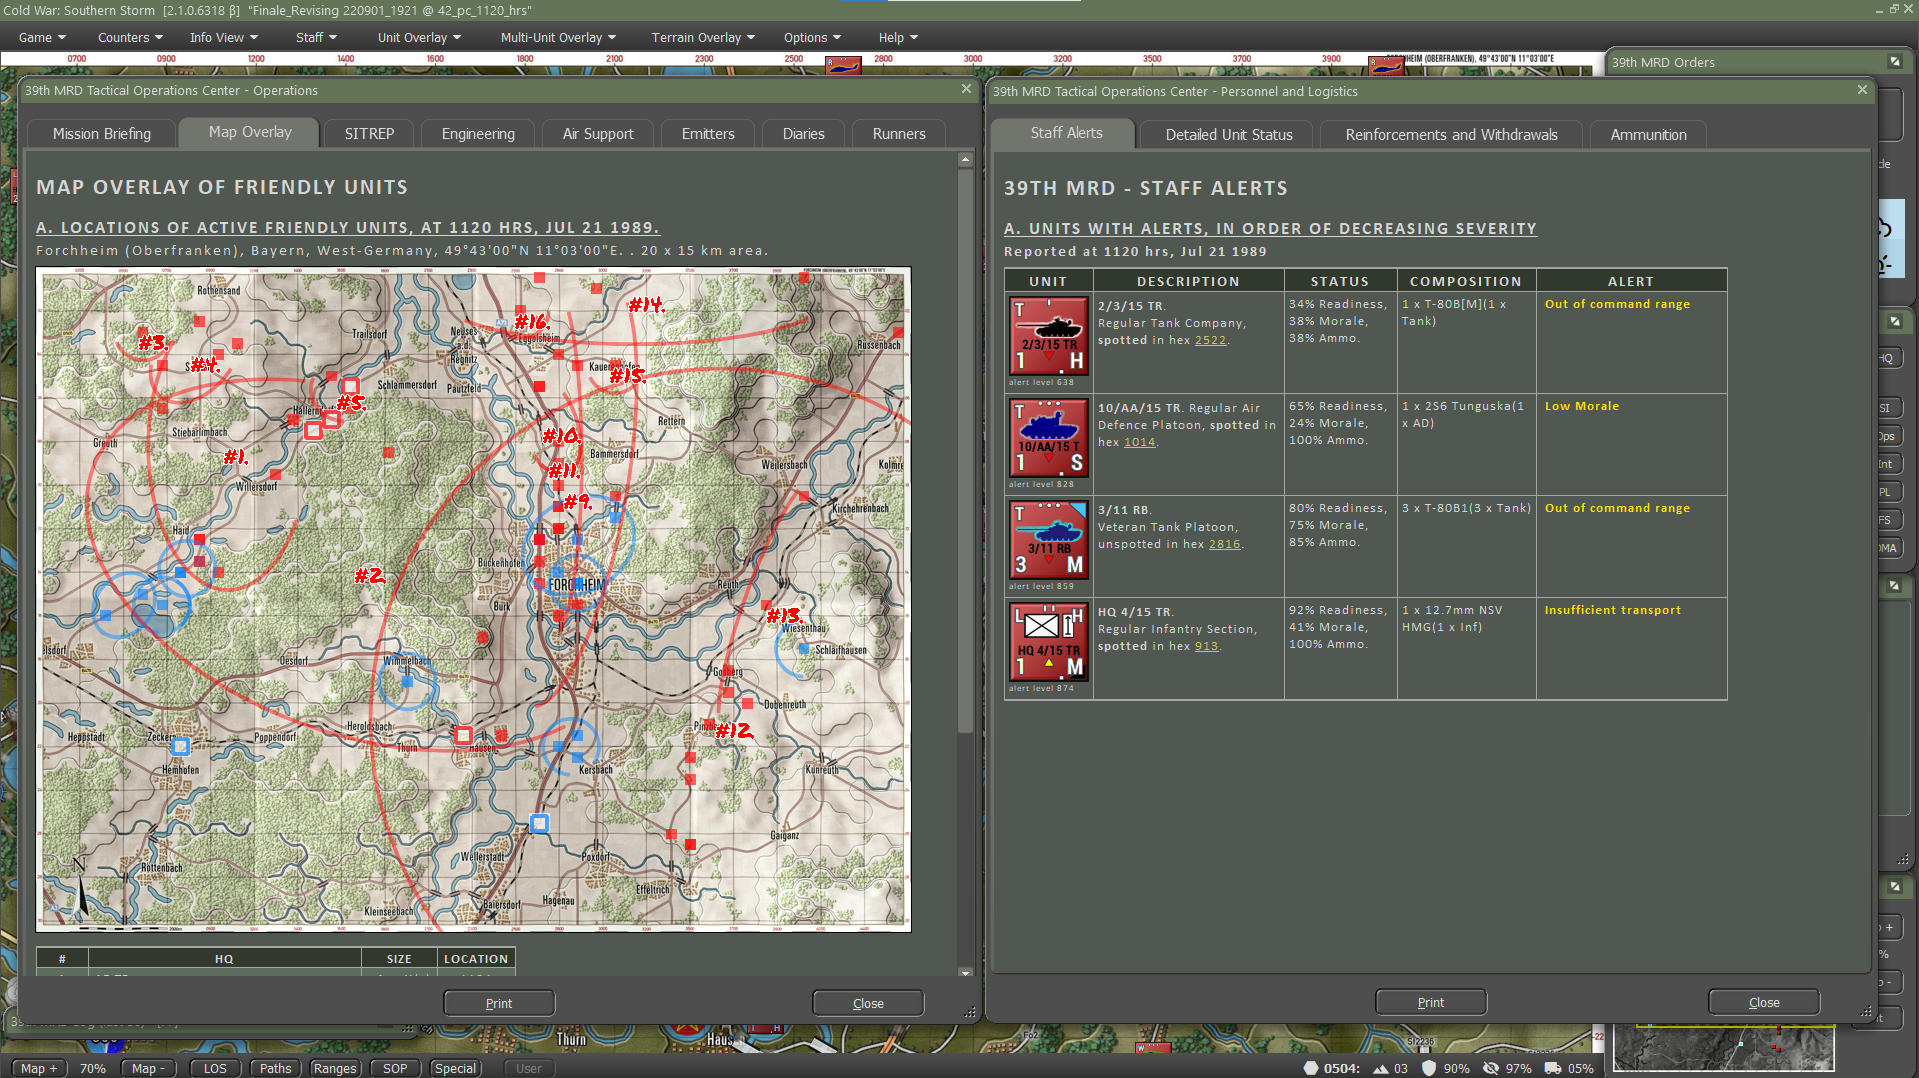
Task: Select the Paths tool at the bottom
Action: [275, 1068]
